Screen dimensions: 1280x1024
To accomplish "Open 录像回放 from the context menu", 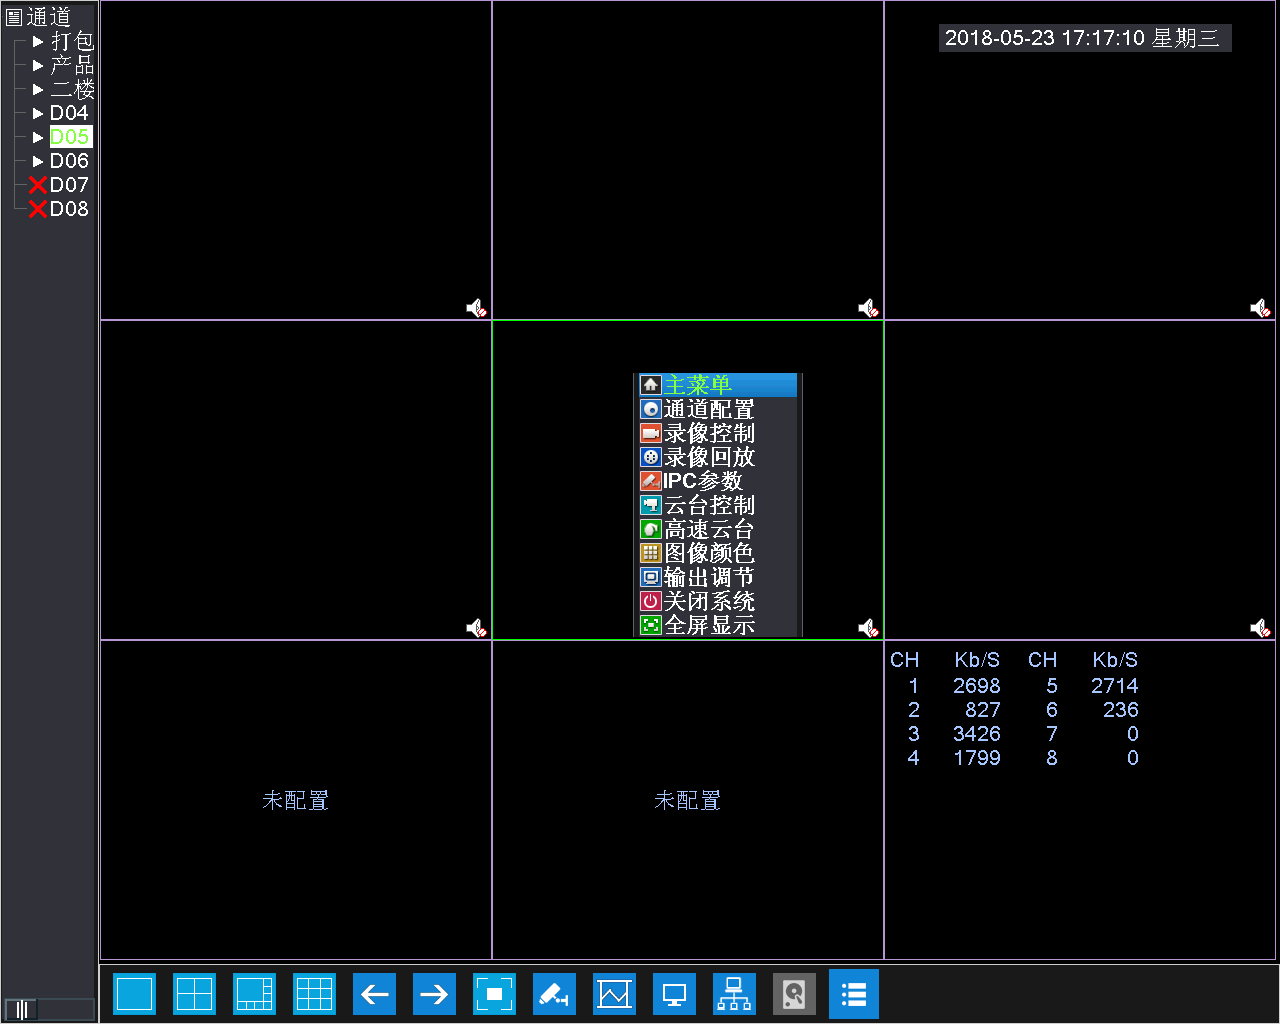I will pos(709,457).
